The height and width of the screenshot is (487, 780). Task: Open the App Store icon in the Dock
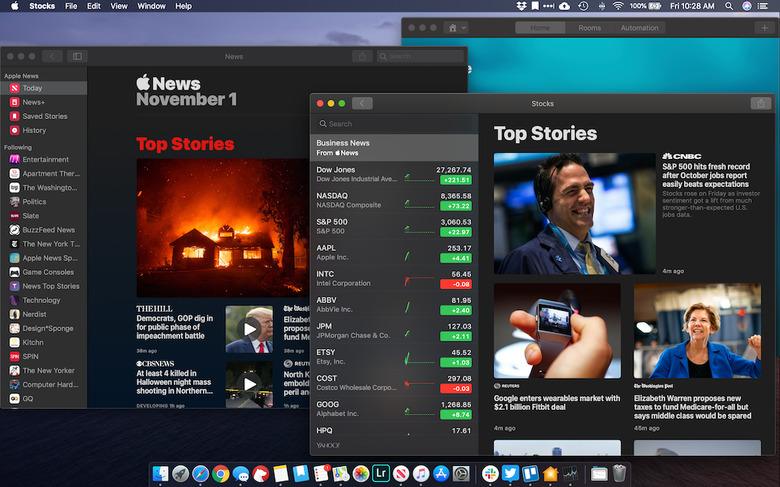441,474
